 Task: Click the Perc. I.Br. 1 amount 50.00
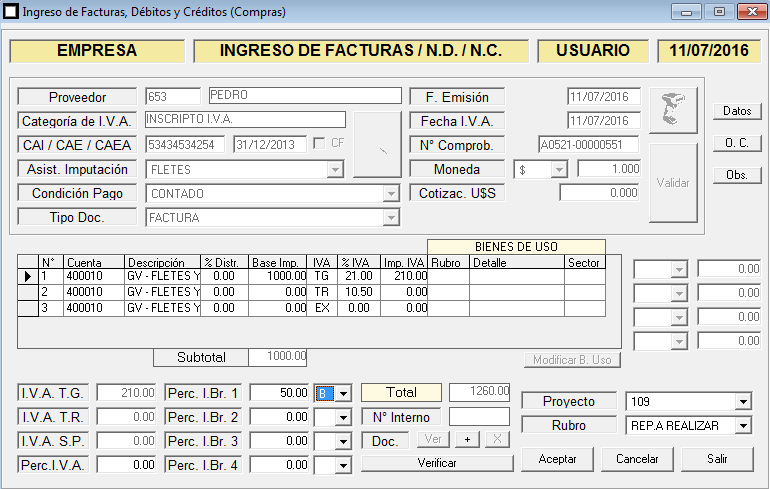279,393
